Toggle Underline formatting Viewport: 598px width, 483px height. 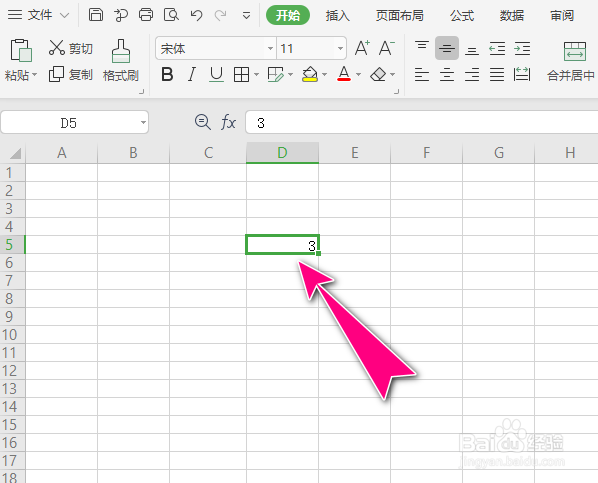coord(217,74)
